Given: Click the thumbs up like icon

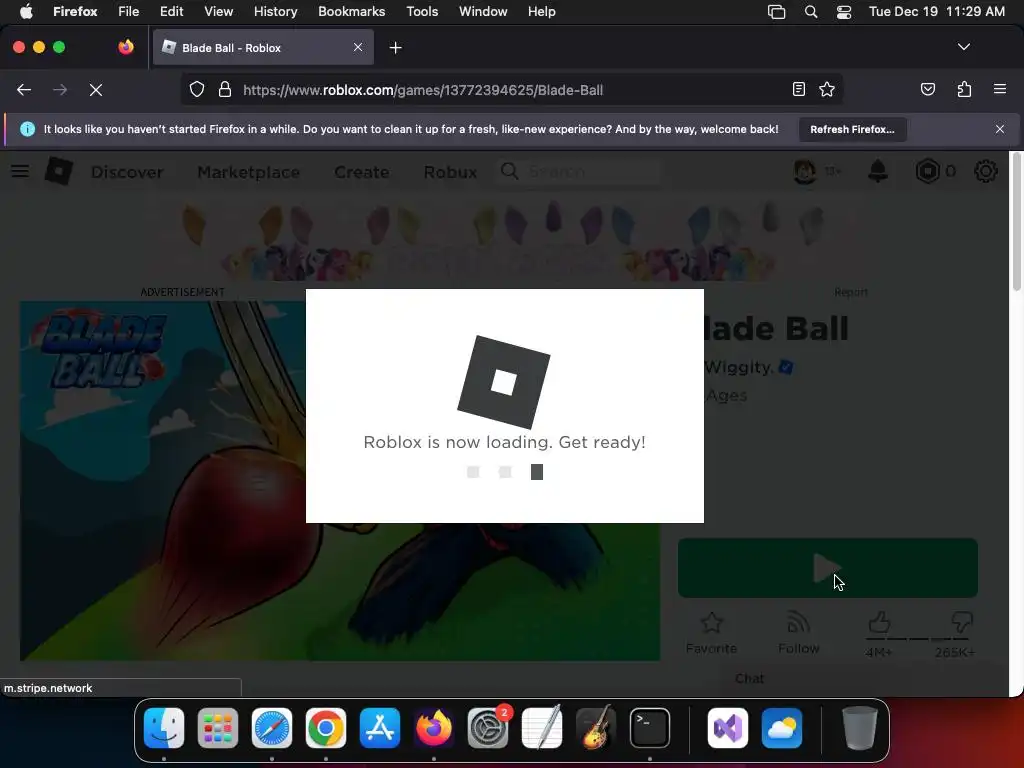Looking at the screenshot, I should (x=879, y=622).
